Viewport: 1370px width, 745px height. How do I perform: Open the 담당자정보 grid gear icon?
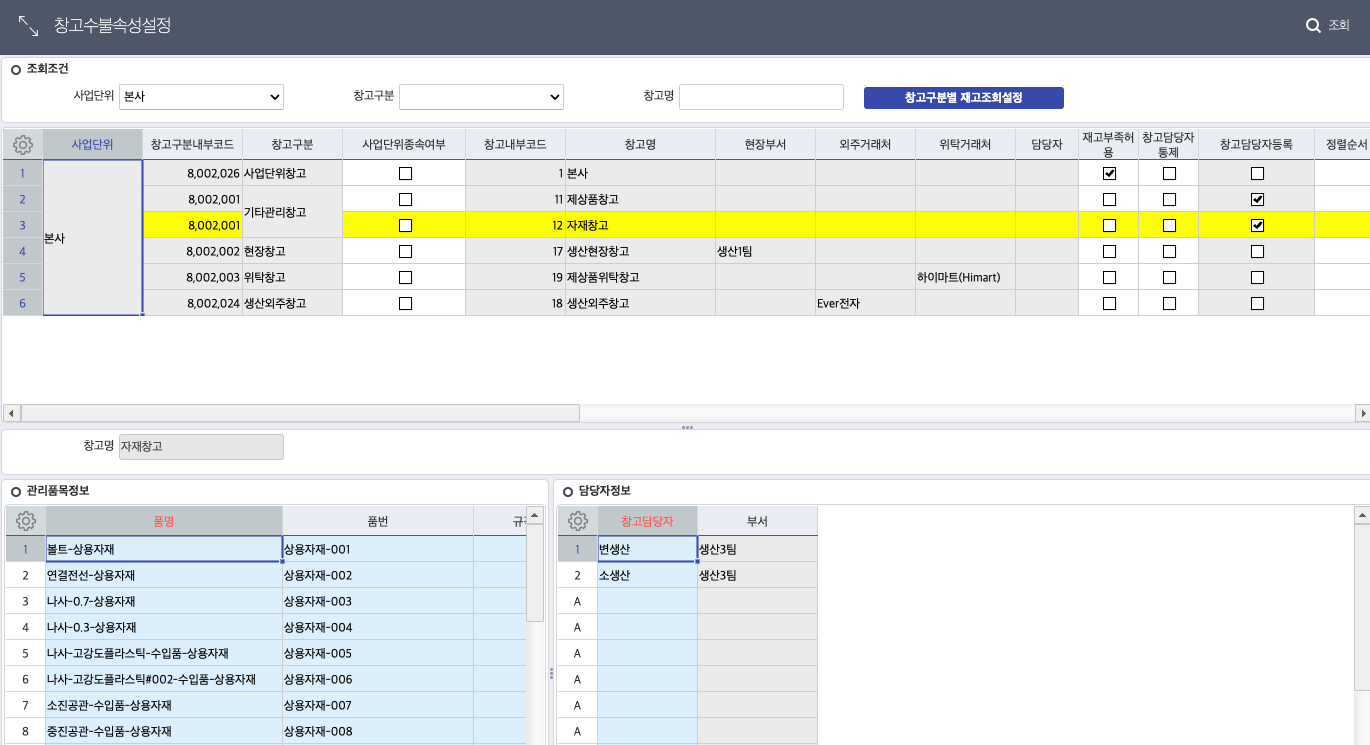tap(577, 521)
